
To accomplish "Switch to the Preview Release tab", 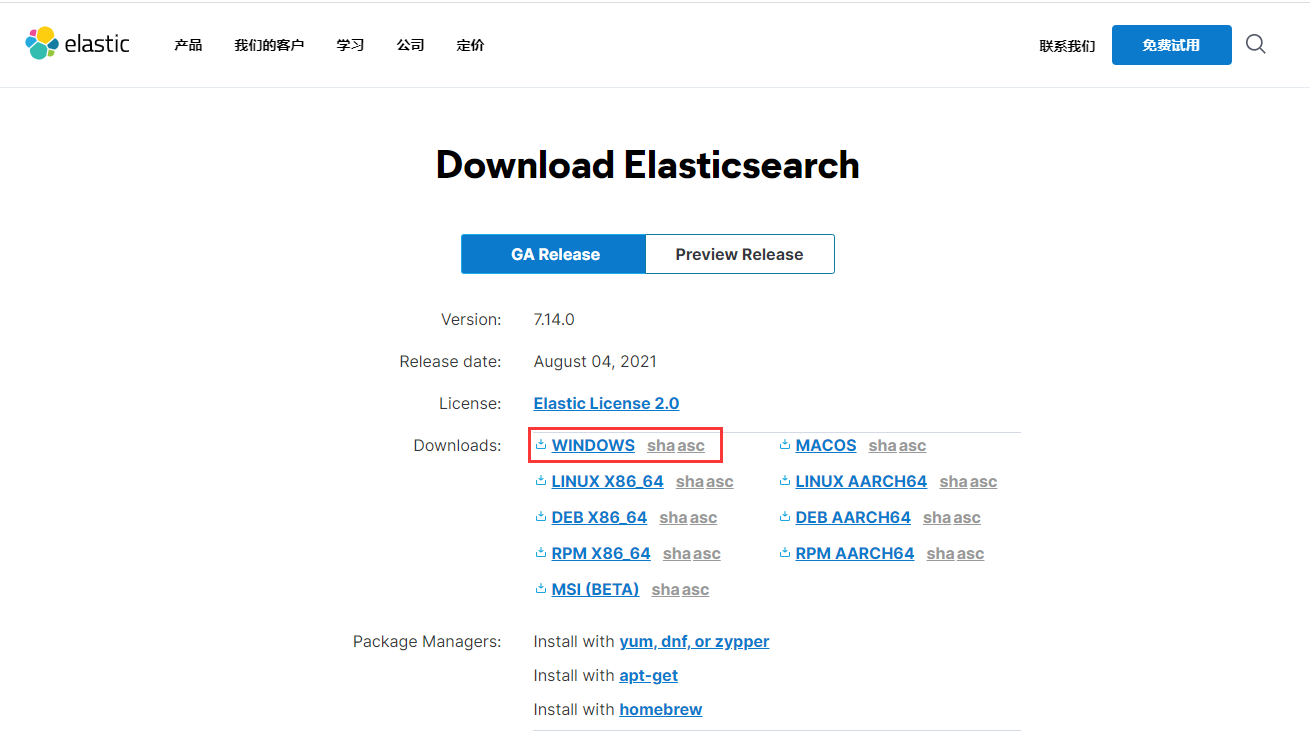I will [x=739, y=254].
